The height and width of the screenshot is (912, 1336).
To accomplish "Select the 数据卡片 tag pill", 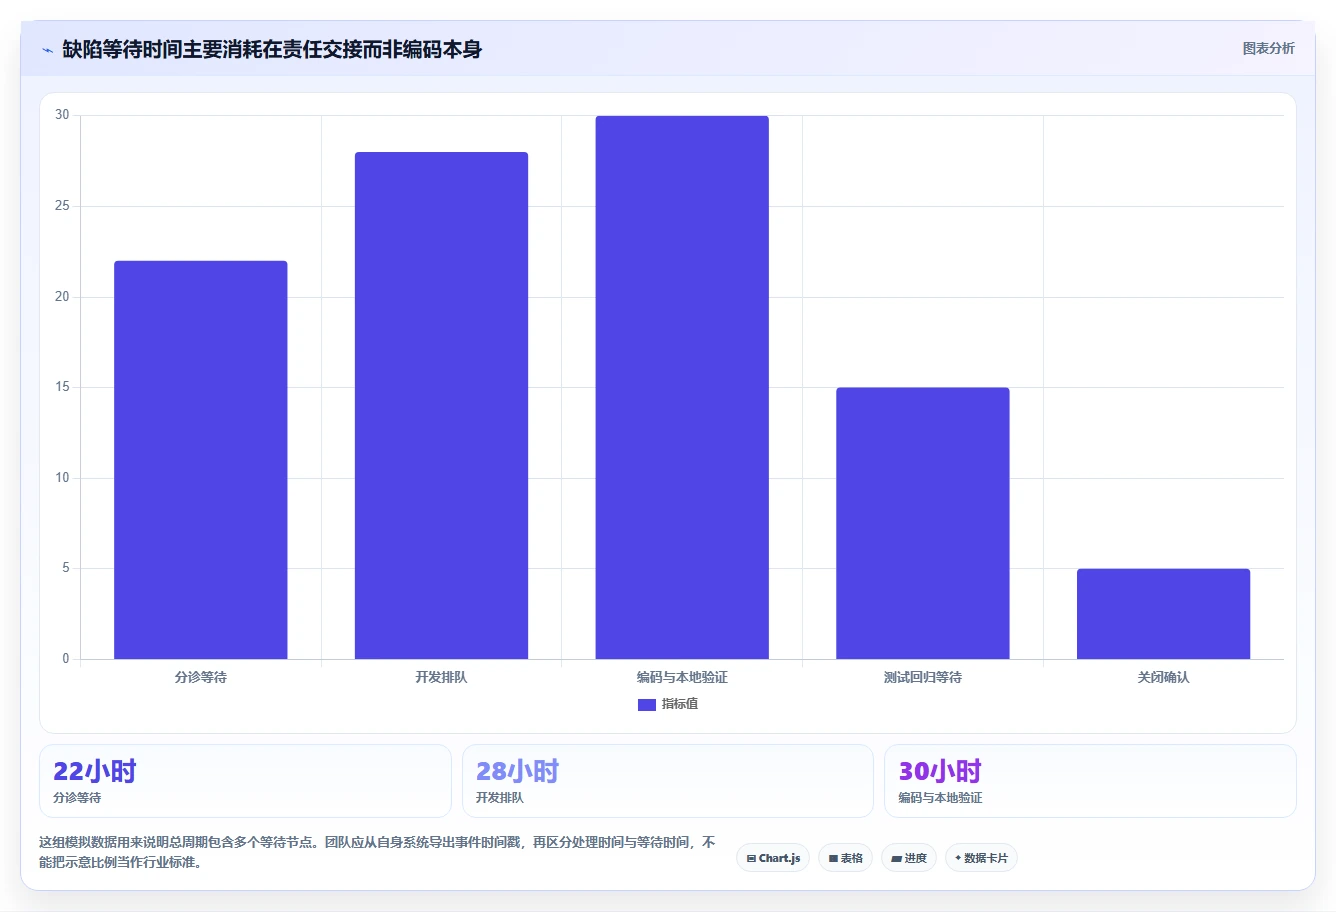I will click(x=981, y=858).
